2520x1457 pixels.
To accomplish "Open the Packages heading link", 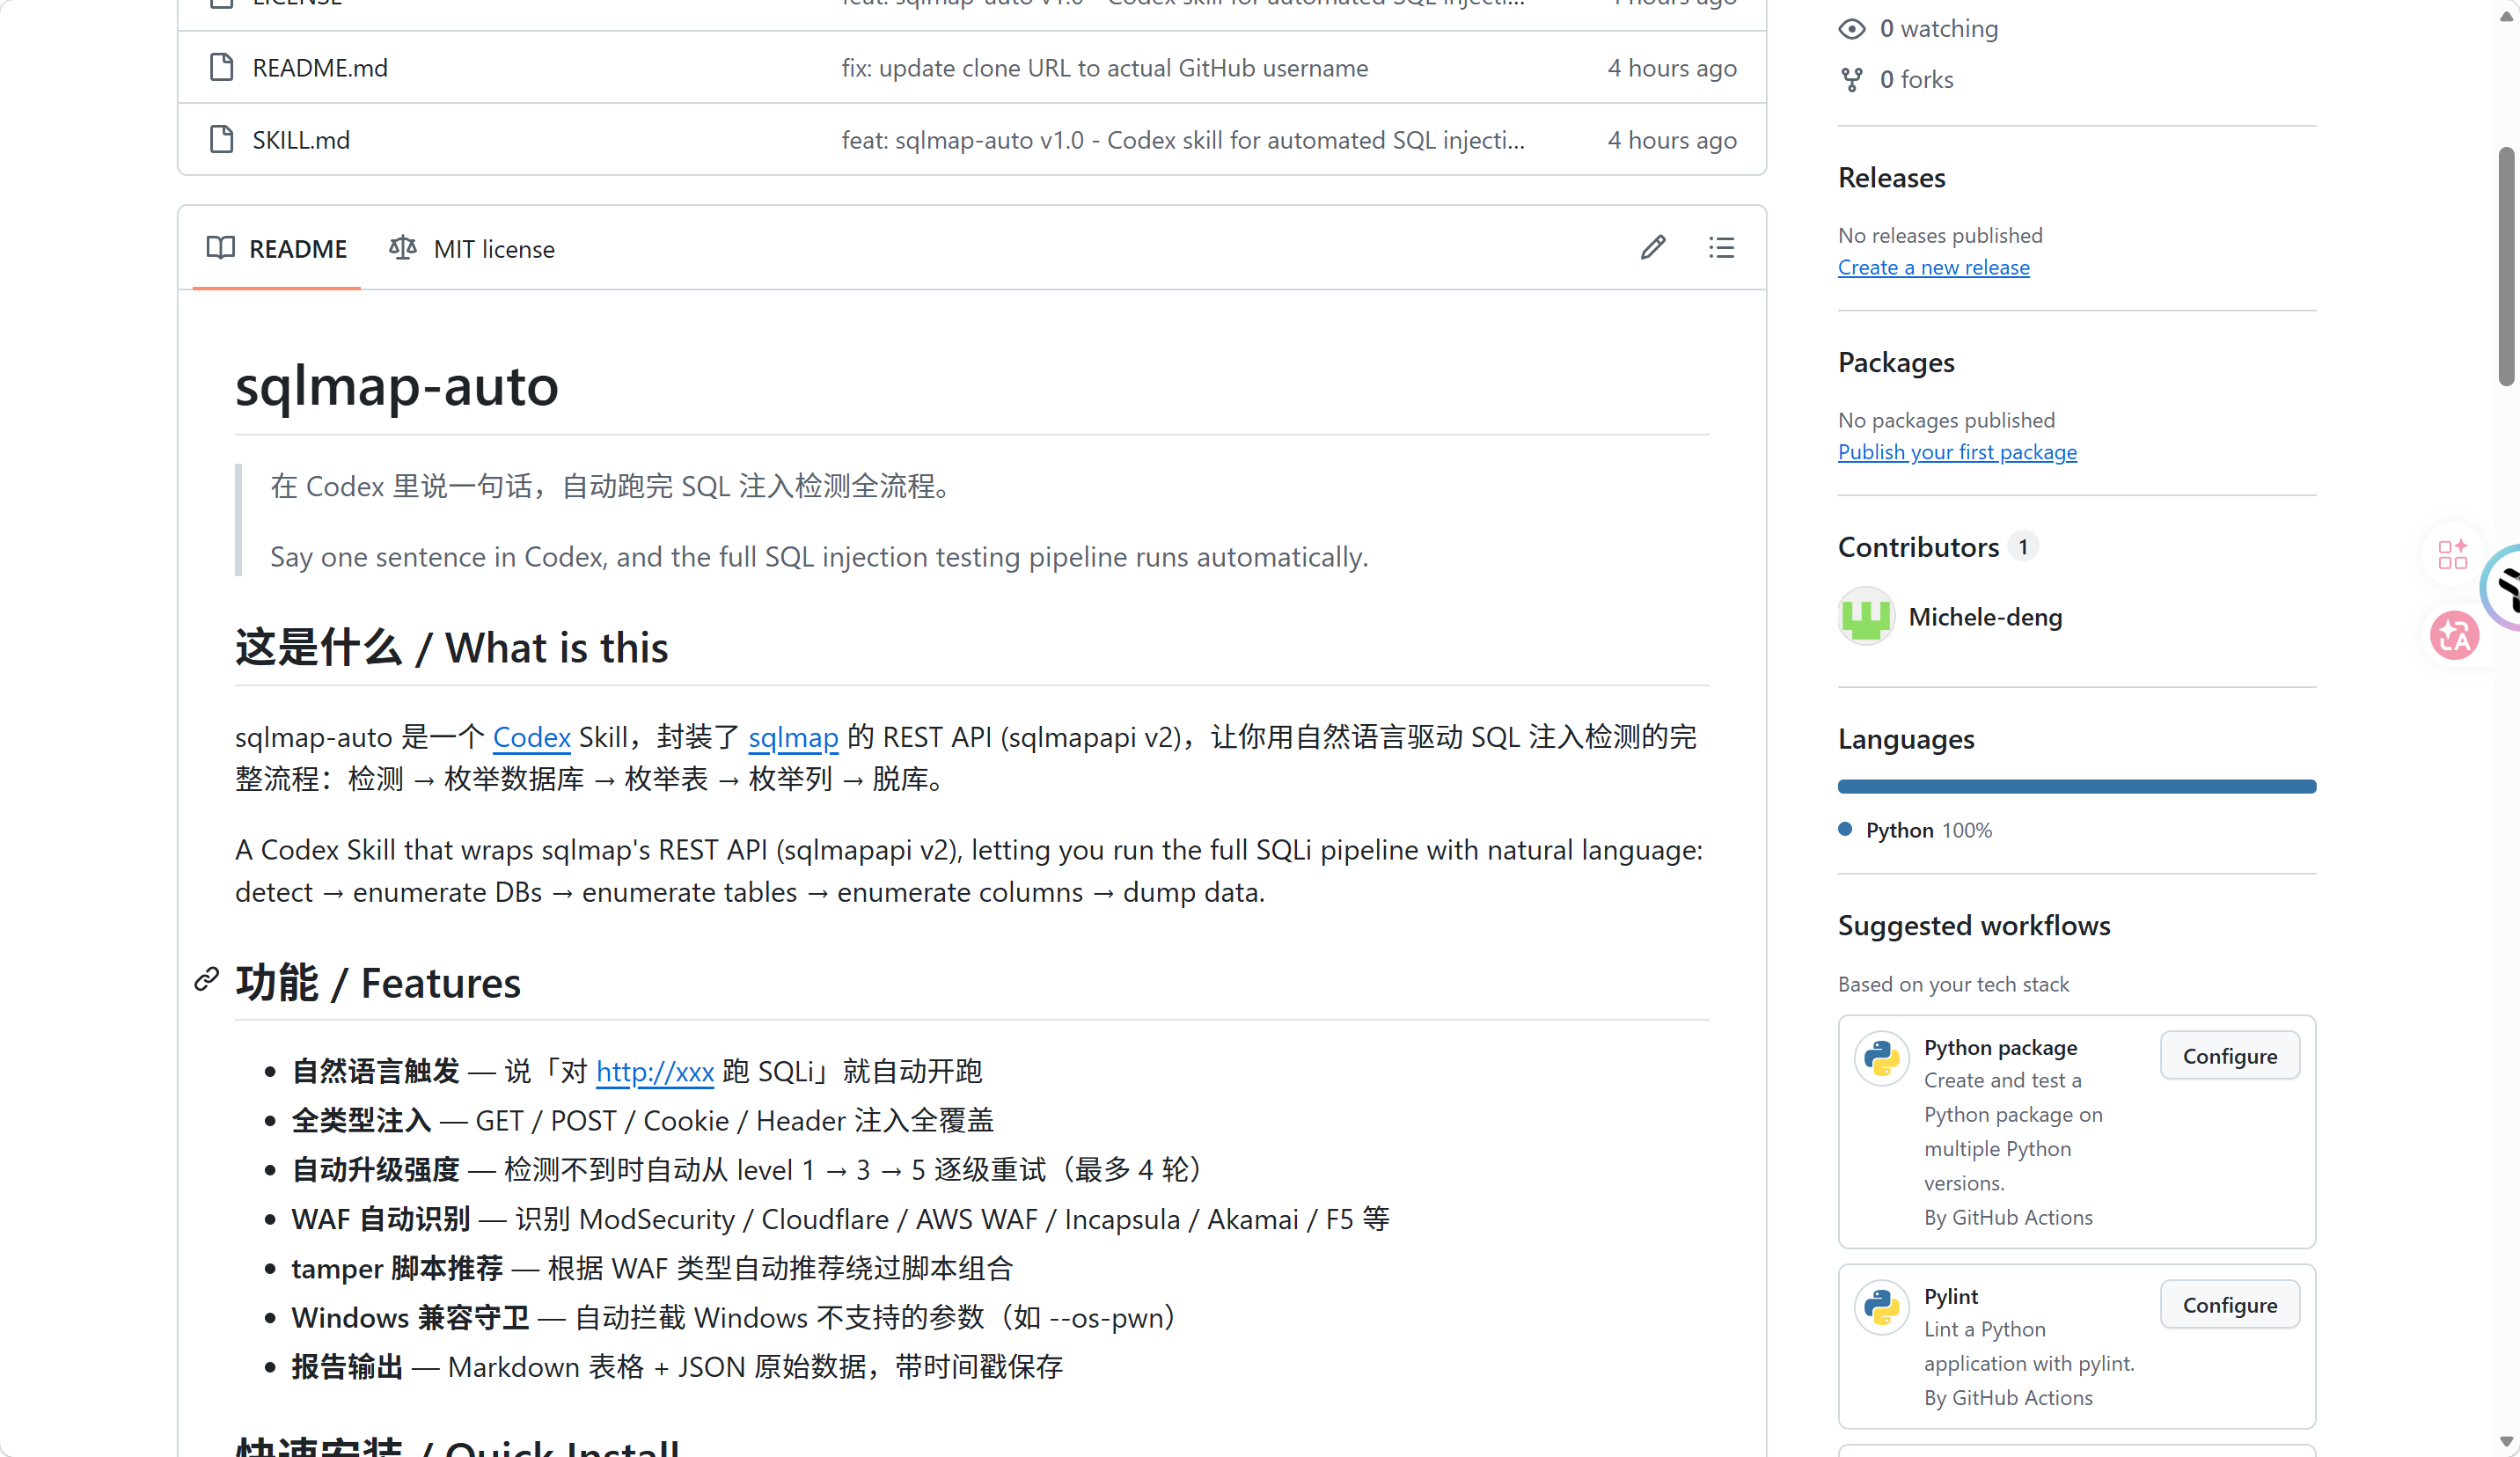I will click(x=1896, y=362).
